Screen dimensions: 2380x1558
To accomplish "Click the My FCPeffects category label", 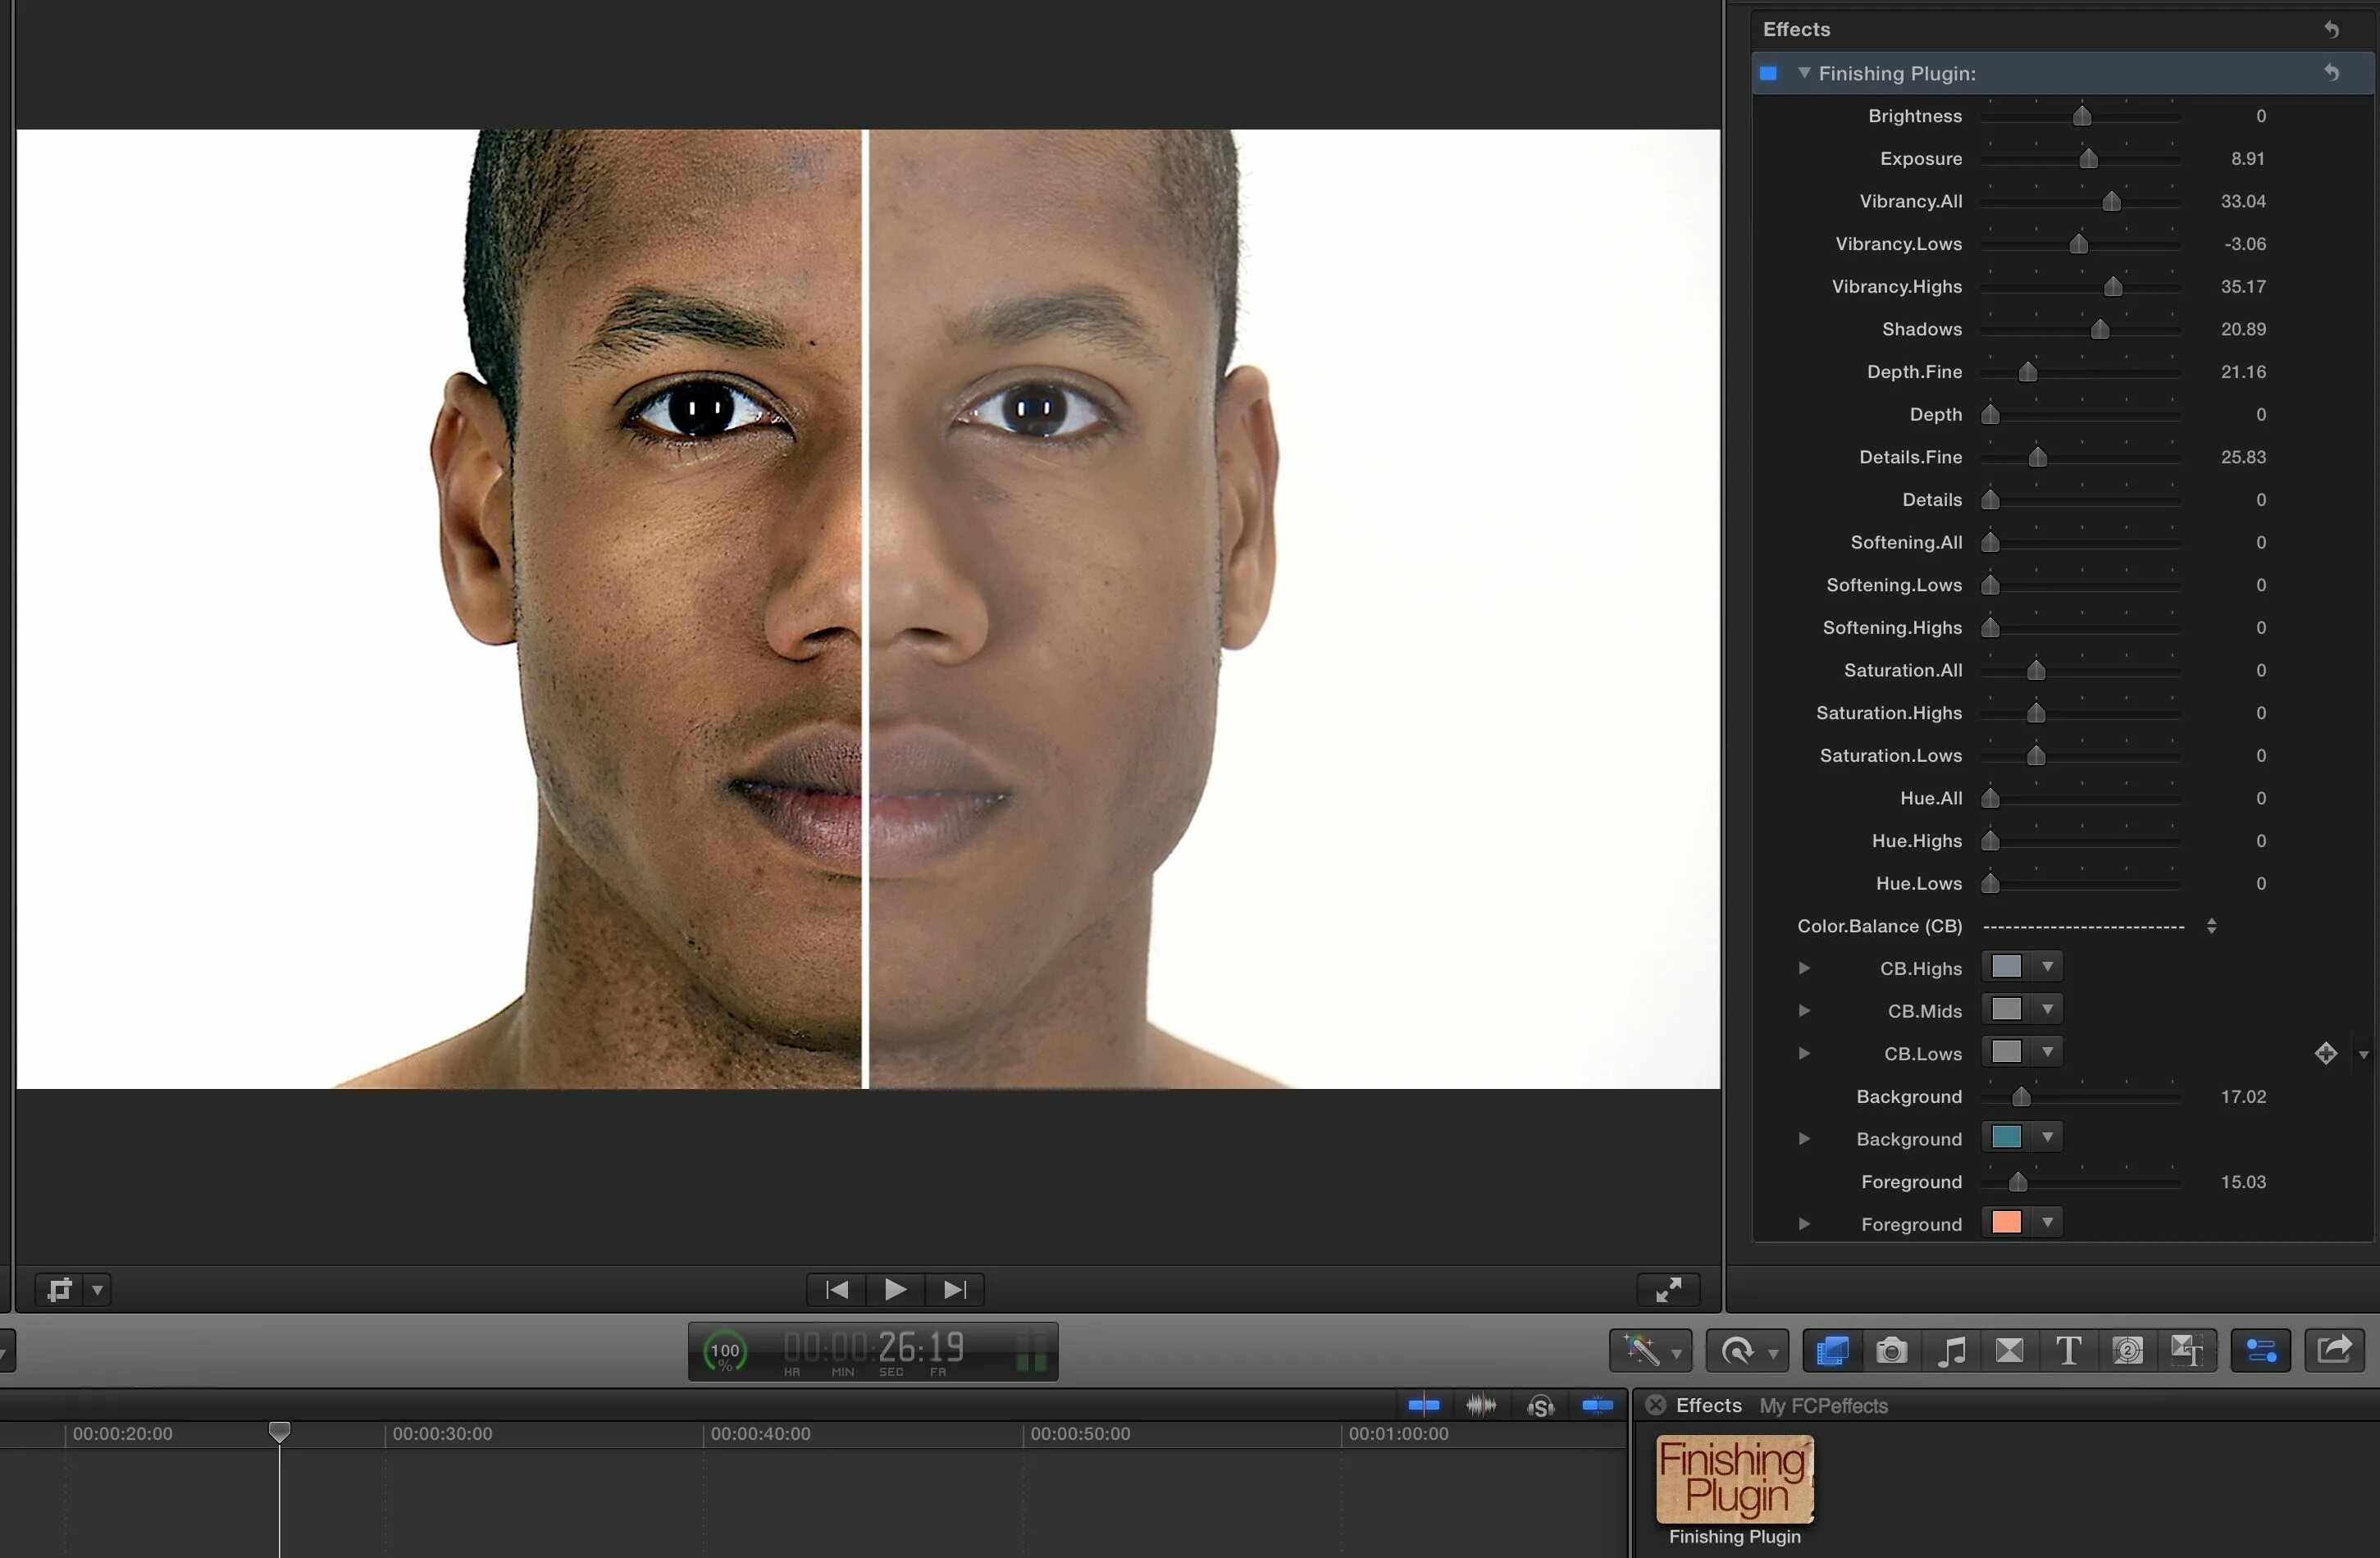I will pyautogui.click(x=1823, y=1405).
